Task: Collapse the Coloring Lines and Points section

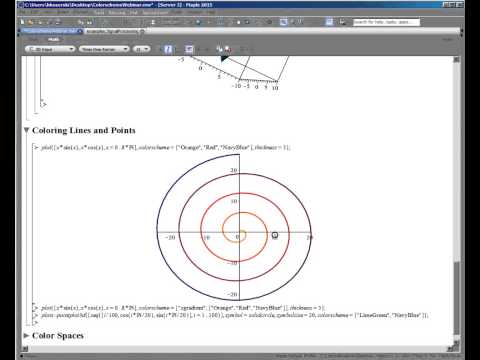Action: (27, 130)
